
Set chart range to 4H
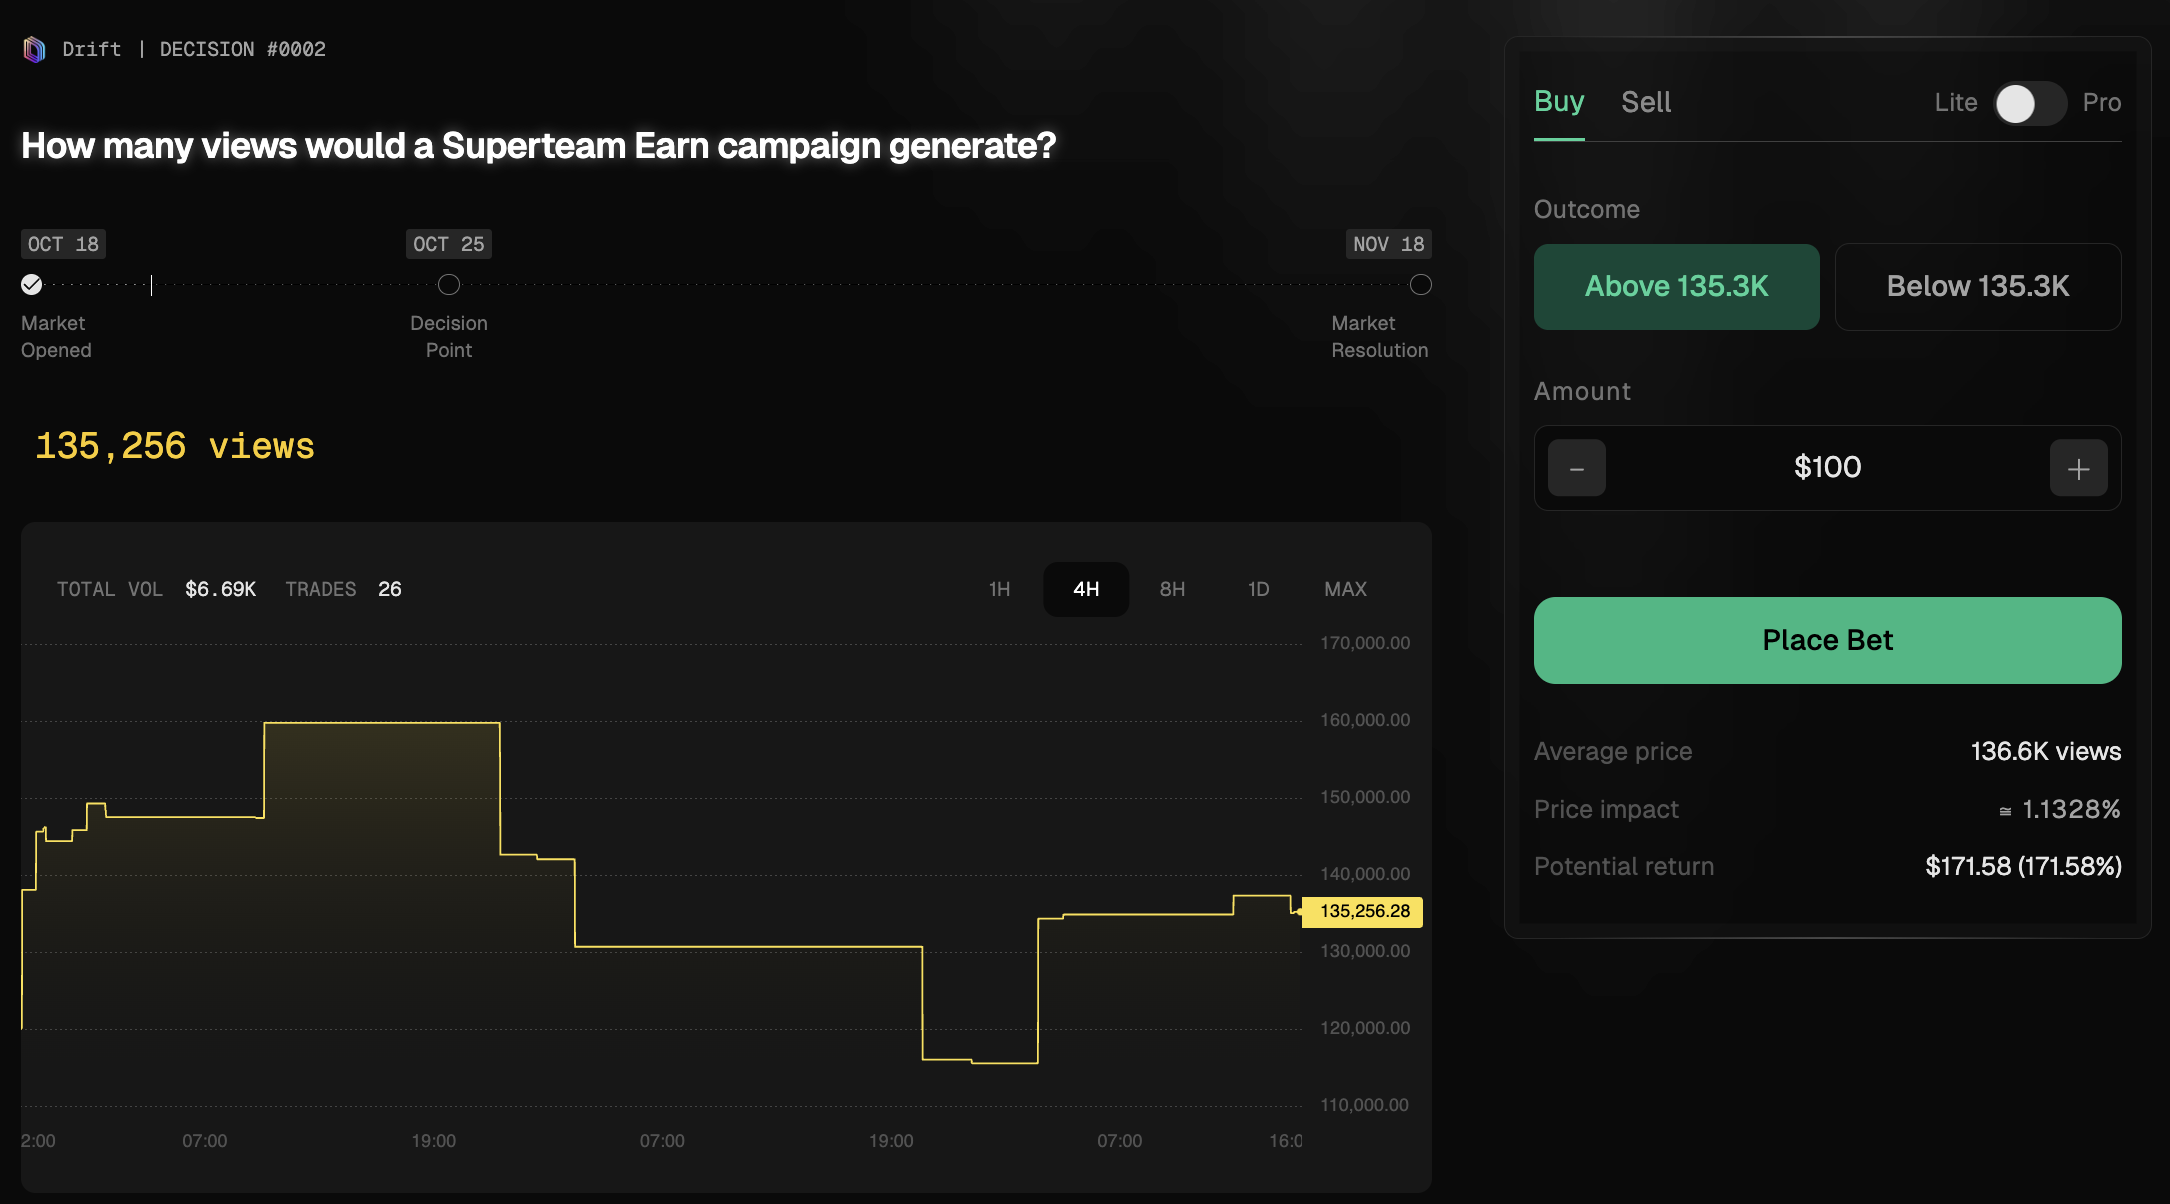click(x=1086, y=589)
